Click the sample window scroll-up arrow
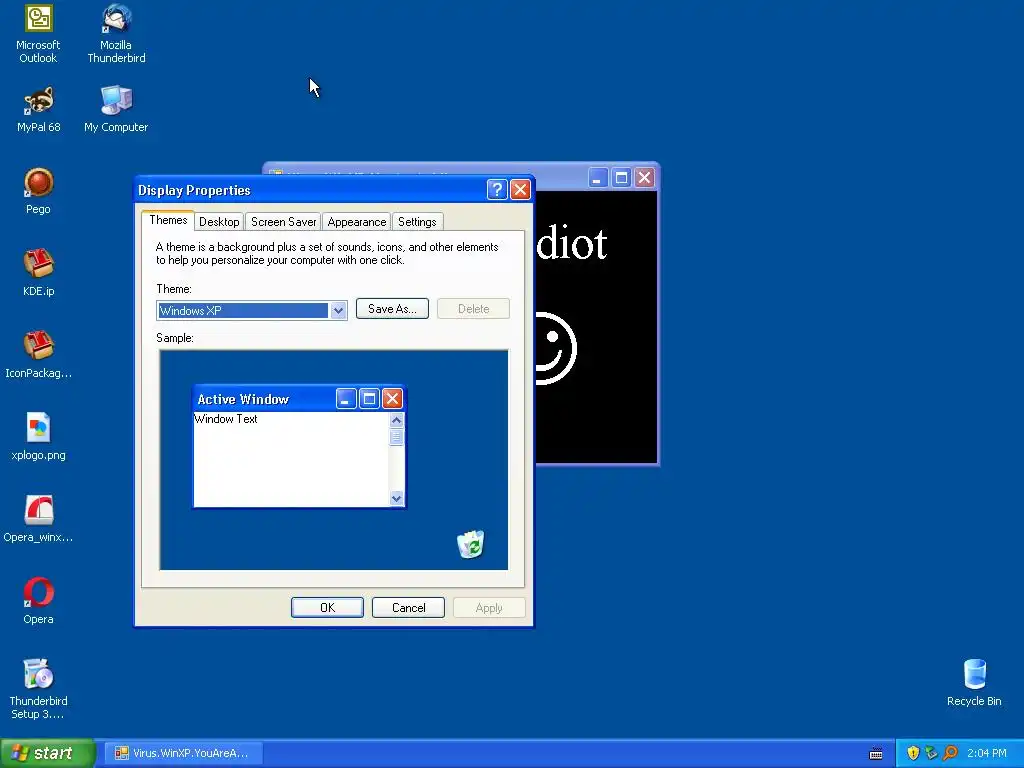Screen dimensions: 1024x768 pyautogui.click(x=396, y=420)
